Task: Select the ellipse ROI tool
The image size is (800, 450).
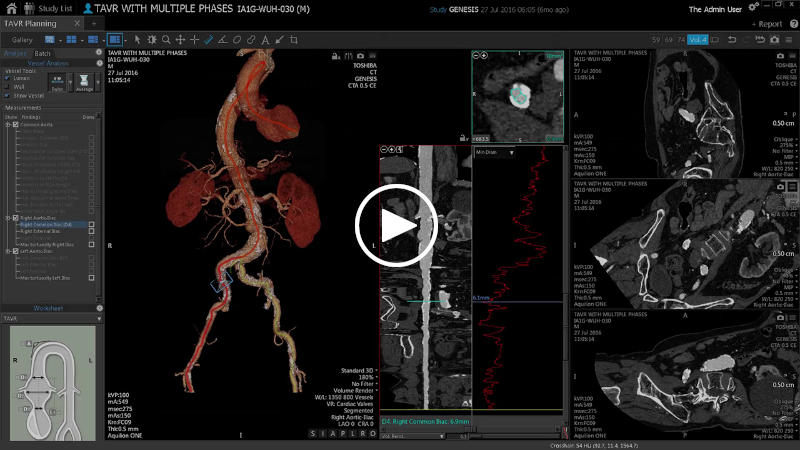Action: click(237, 40)
